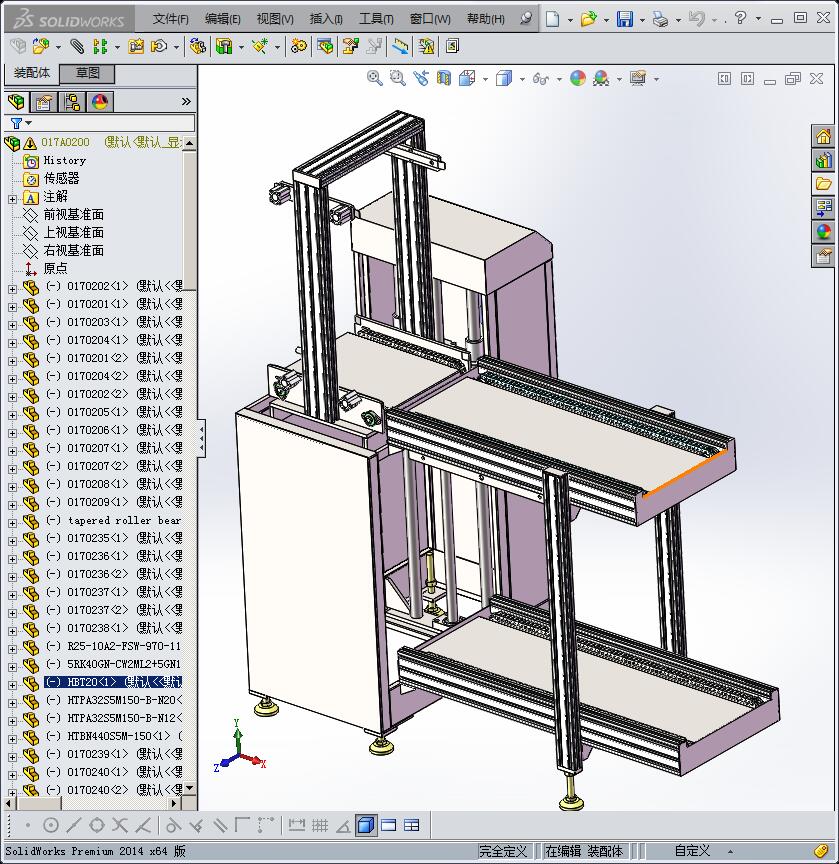Open the 工具(T) menu
This screenshot has width=839, height=864.
[x=376, y=19]
